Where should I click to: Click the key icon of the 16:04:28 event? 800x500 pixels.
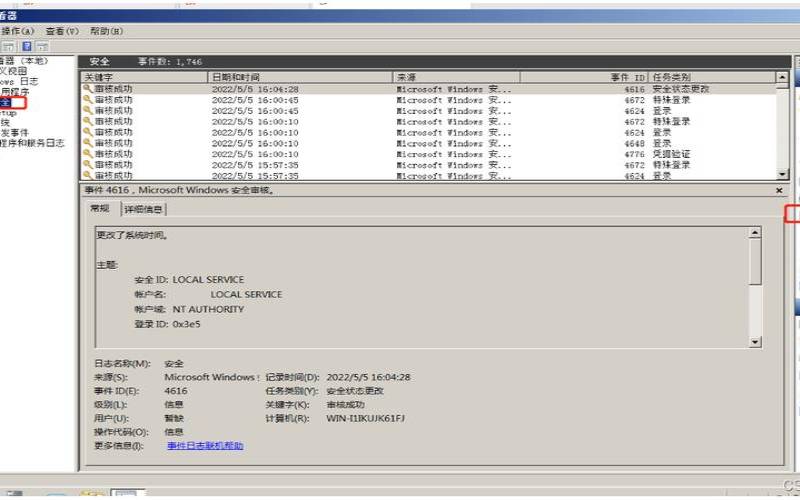coord(88,89)
